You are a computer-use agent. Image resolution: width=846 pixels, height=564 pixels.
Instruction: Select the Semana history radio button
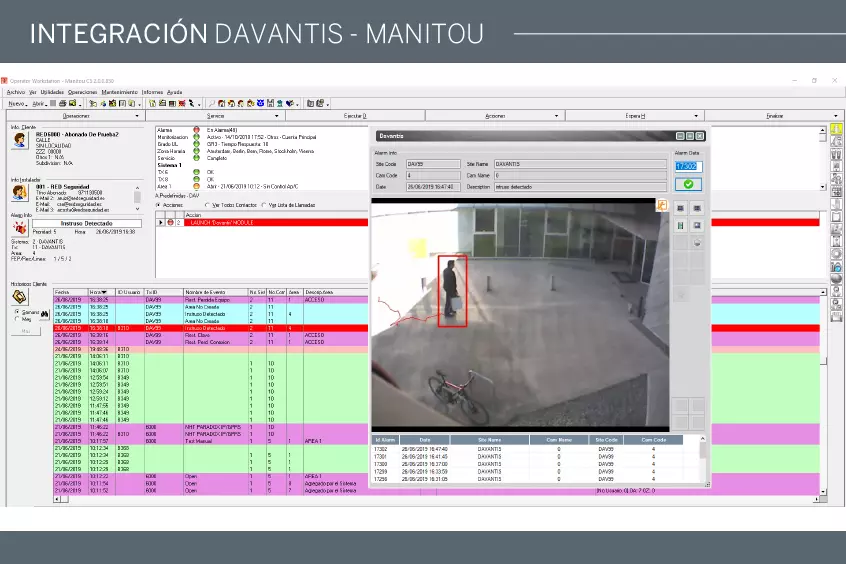tap(17, 312)
